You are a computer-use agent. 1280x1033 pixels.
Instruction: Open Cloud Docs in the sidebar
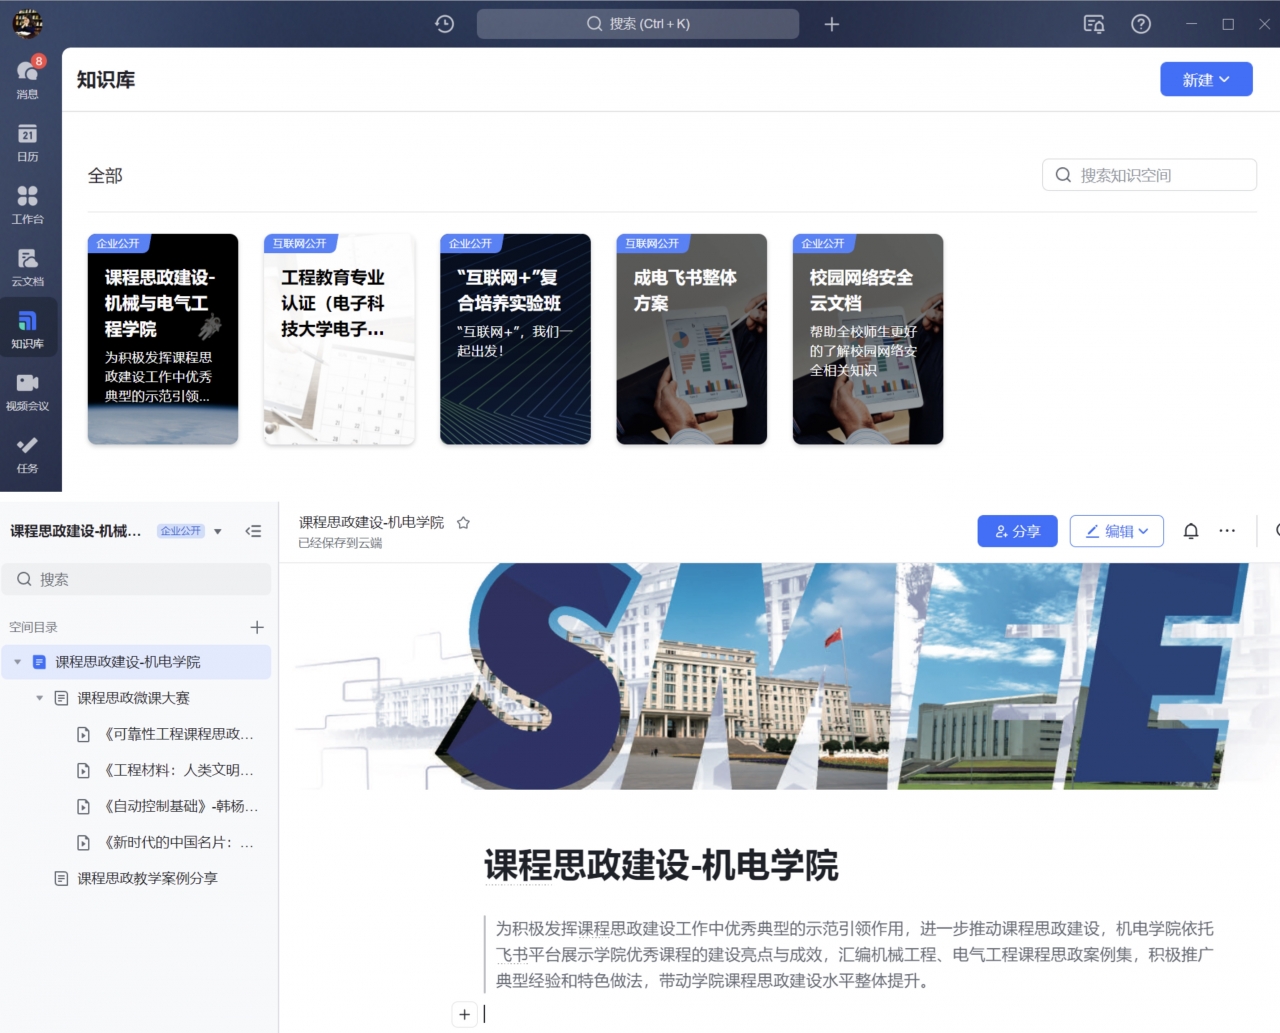coord(28,266)
